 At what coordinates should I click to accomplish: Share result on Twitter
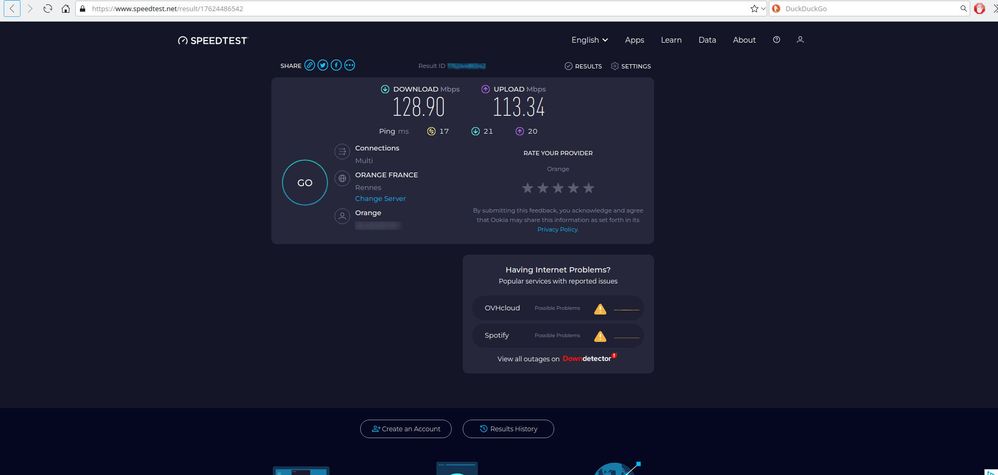pos(323,66)
